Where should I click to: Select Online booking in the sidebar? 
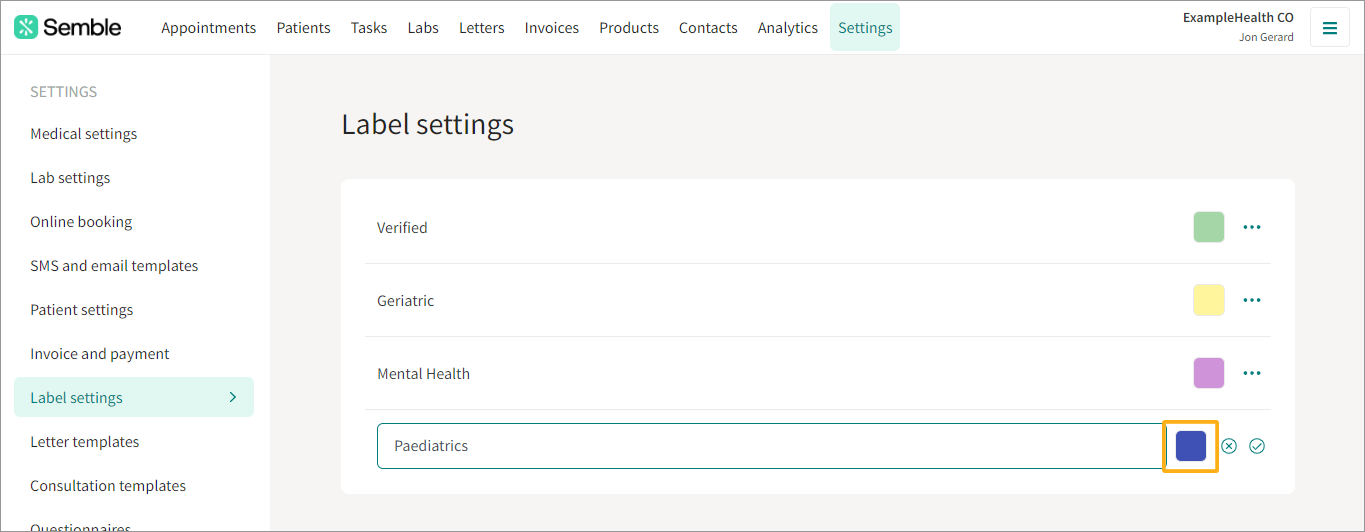[81, 222]
